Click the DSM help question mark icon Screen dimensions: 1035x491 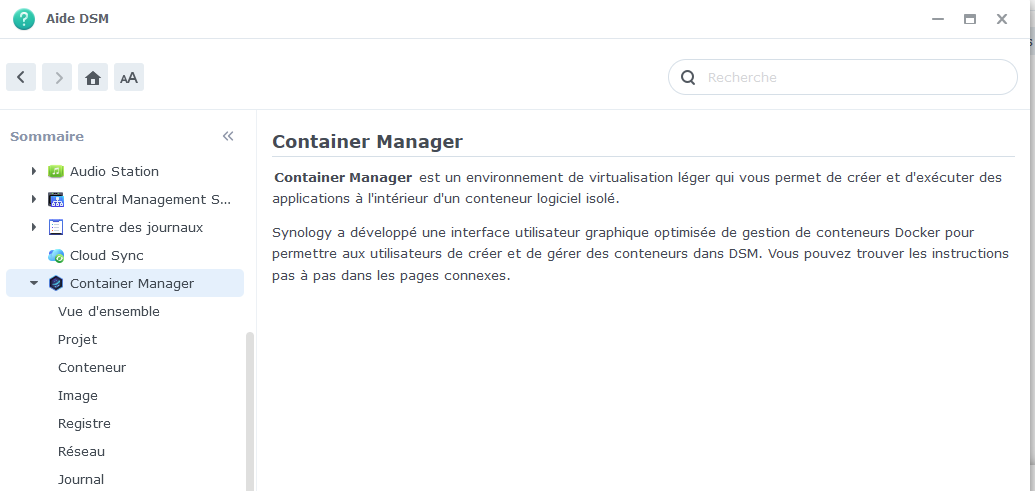(24, 19)
